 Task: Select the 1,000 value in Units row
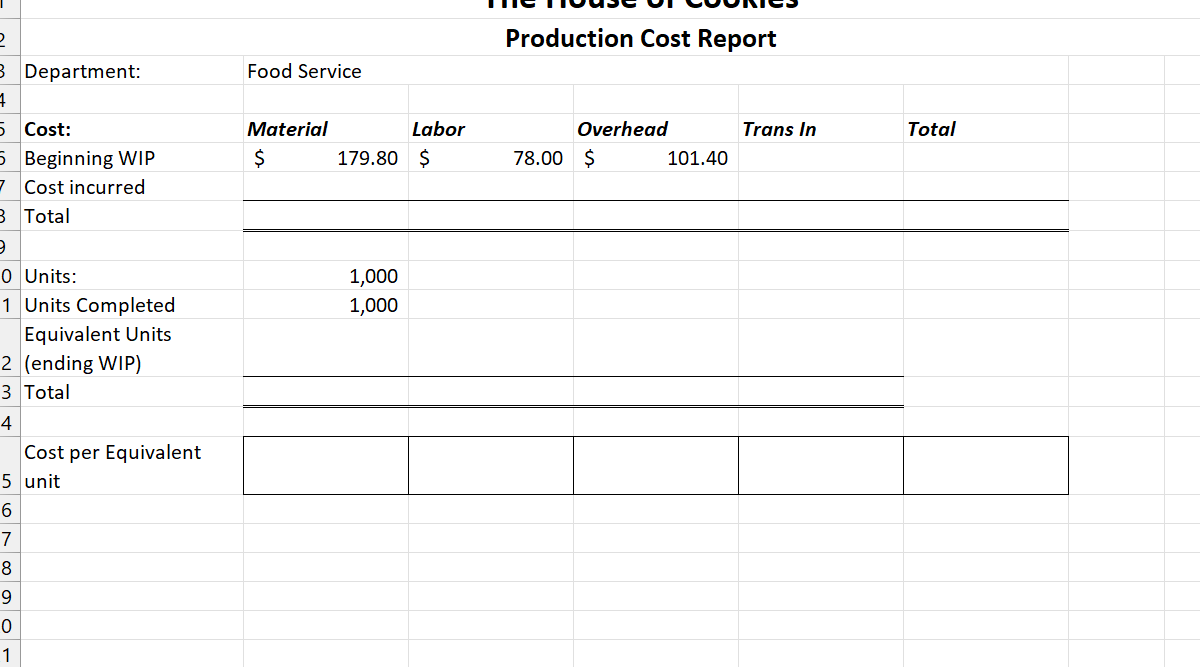click(x=326, y=276)
